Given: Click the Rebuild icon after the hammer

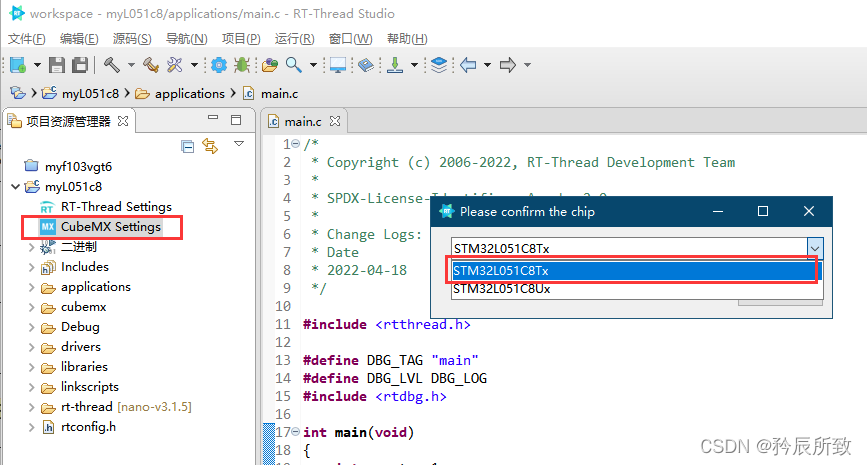Looking at the screenshot, I should pyautogui.click(x=150, y=65).
